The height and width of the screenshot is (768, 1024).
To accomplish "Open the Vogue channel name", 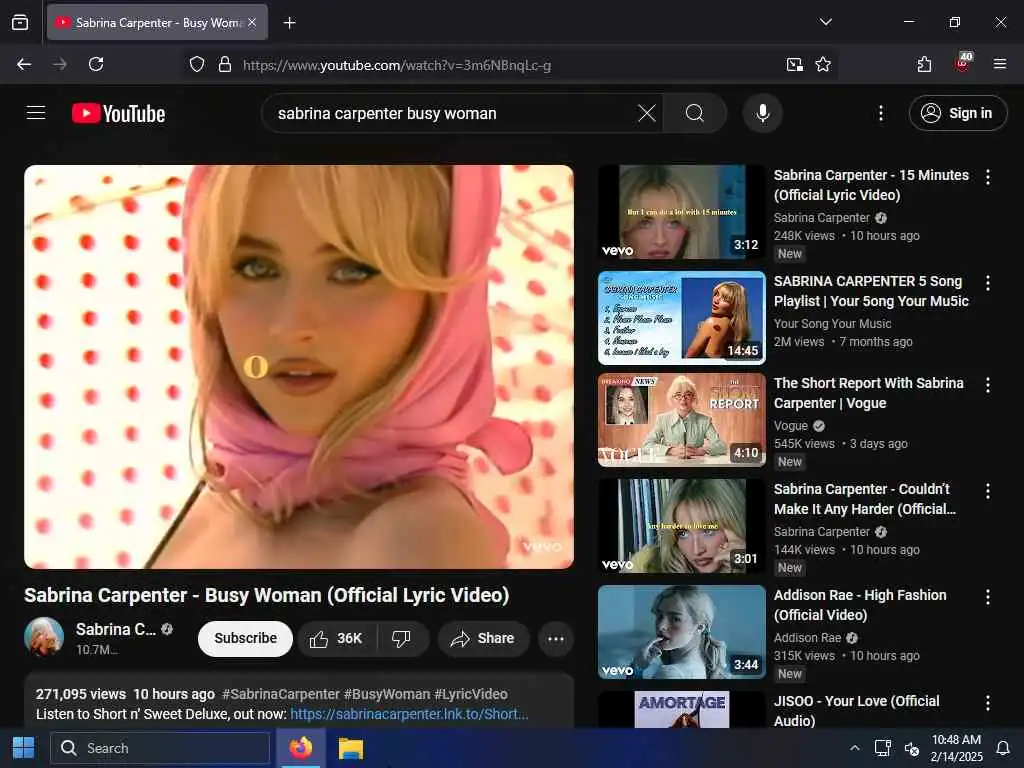I will click(x=791, y=426).
